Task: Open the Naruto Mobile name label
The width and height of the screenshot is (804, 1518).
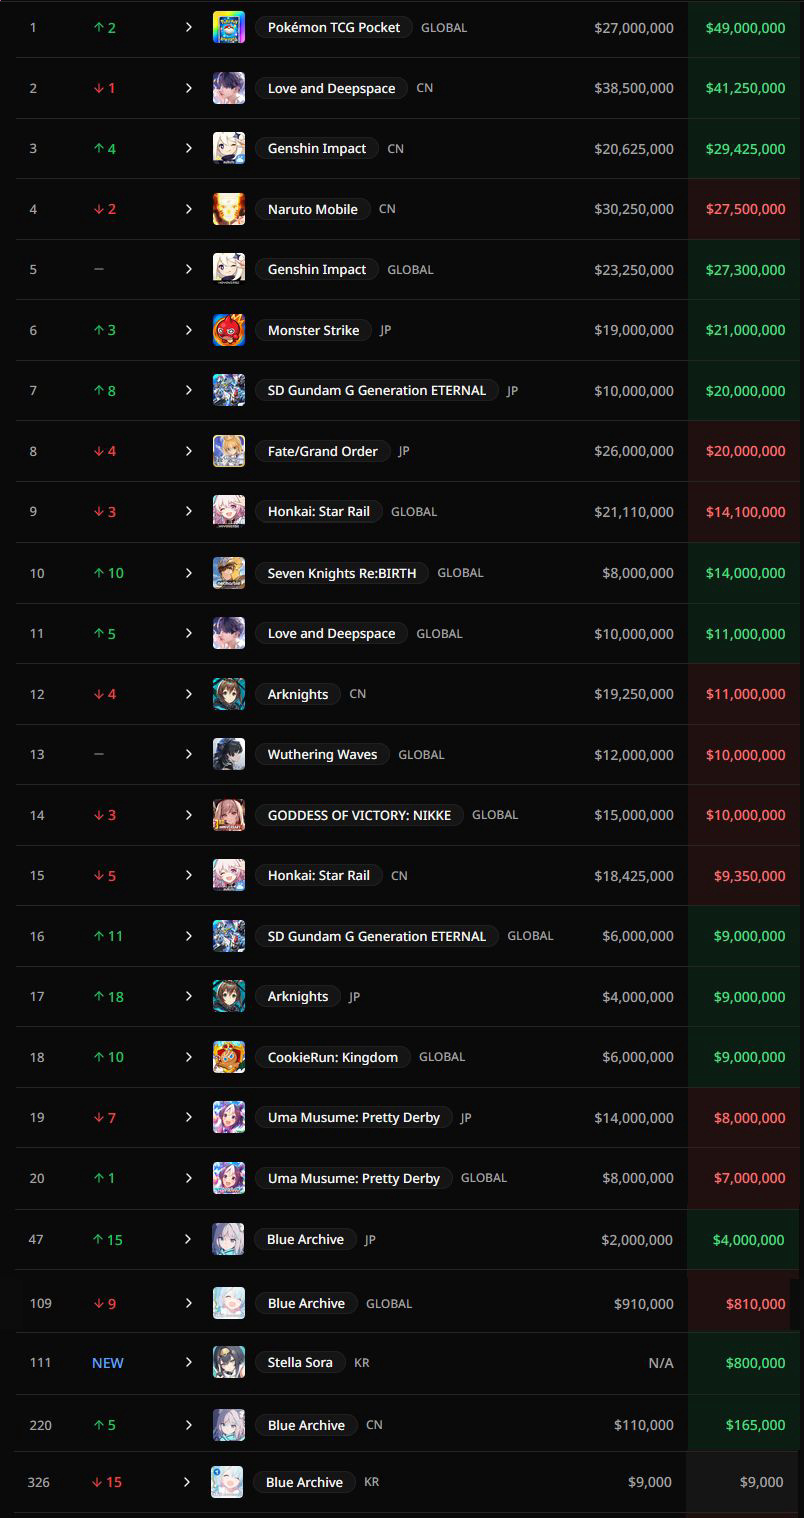Action: coord(313,209)
